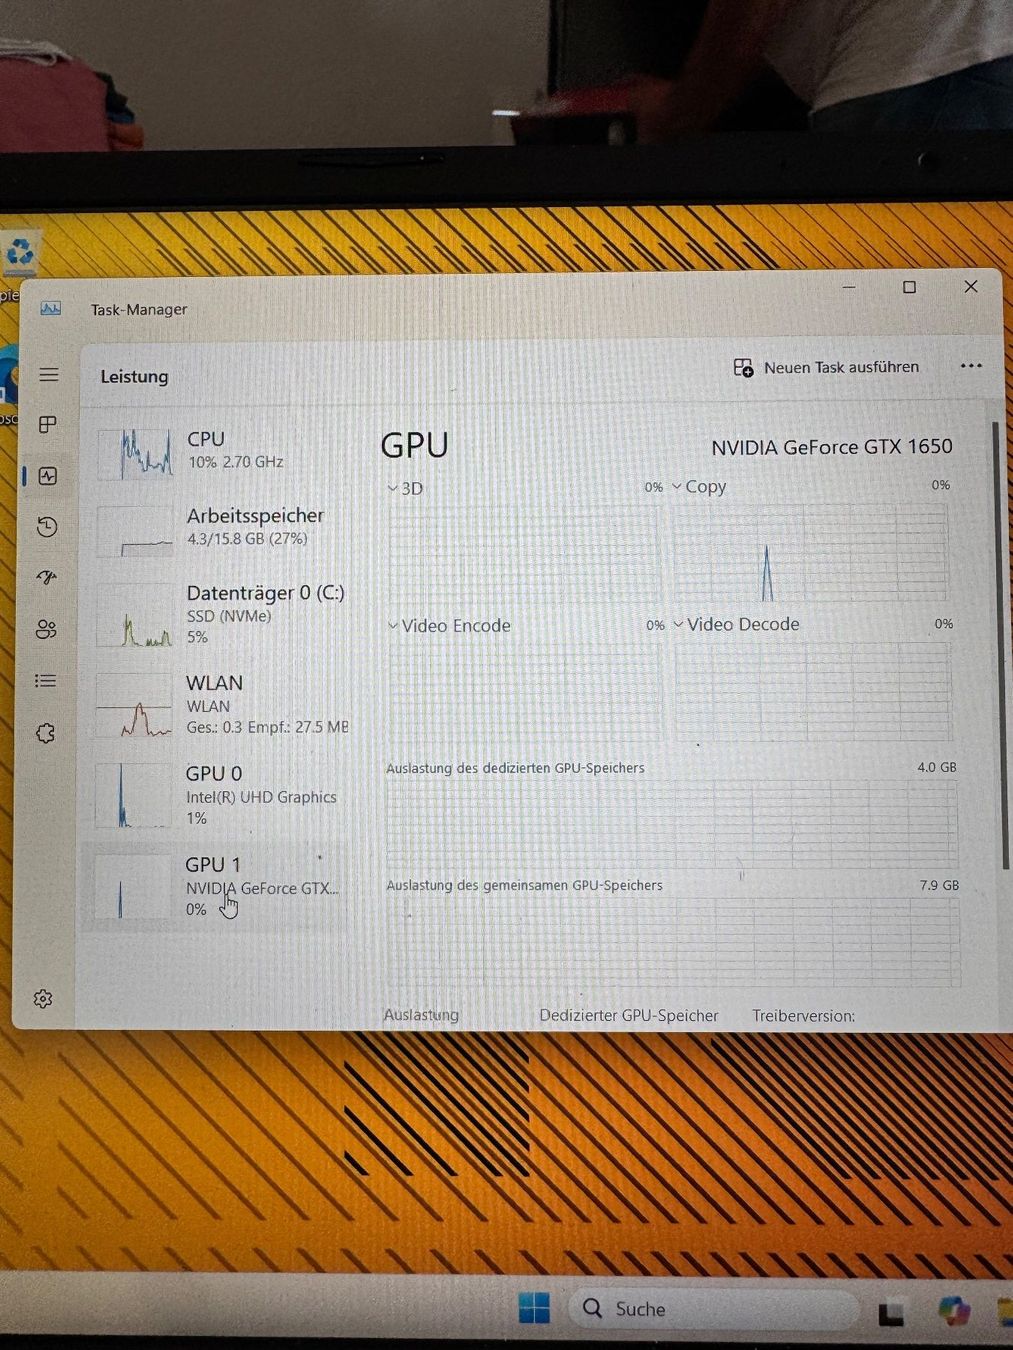
Task: Click the GPU 0 thumbnail graph
Action: click(132, 796)
